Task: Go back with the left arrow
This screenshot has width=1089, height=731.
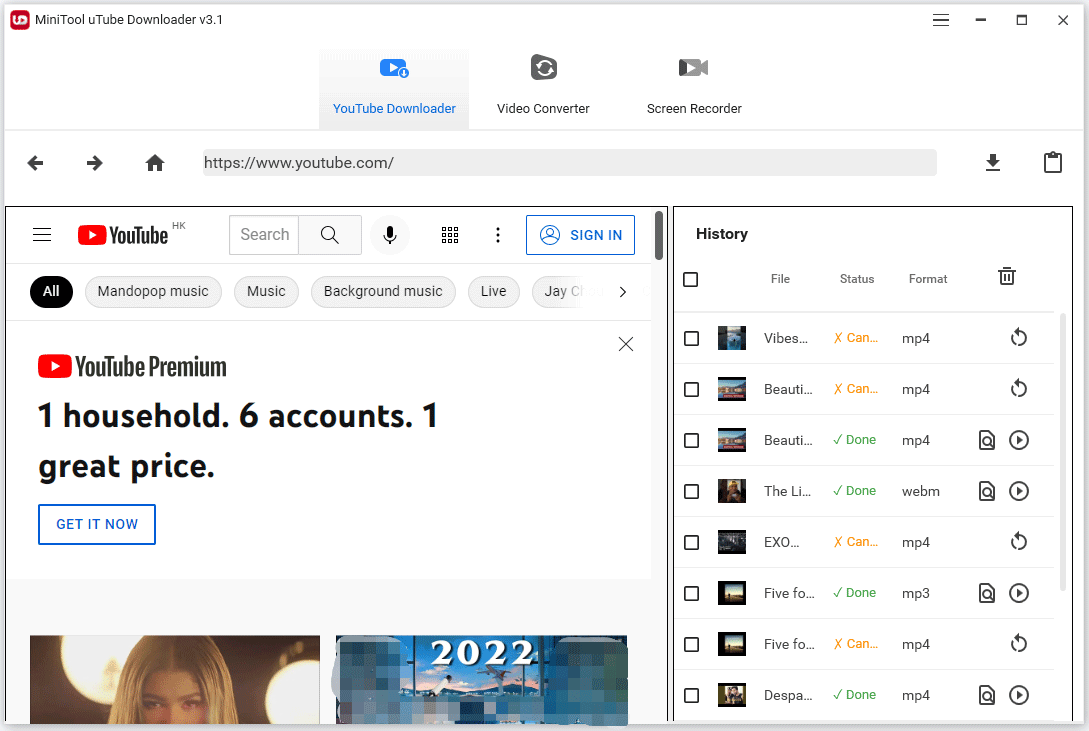Action: pyautogui.click(x=35, y=163)
